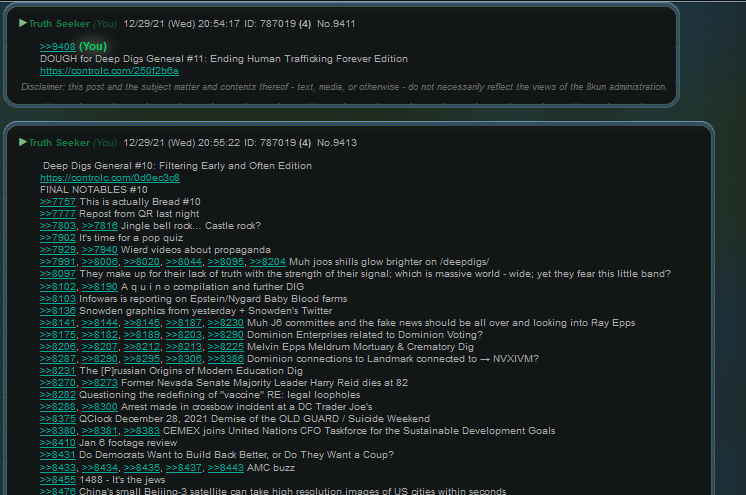
Task: Open quote link >>8455
Action: pyautogui.click(x=58, y=480)
